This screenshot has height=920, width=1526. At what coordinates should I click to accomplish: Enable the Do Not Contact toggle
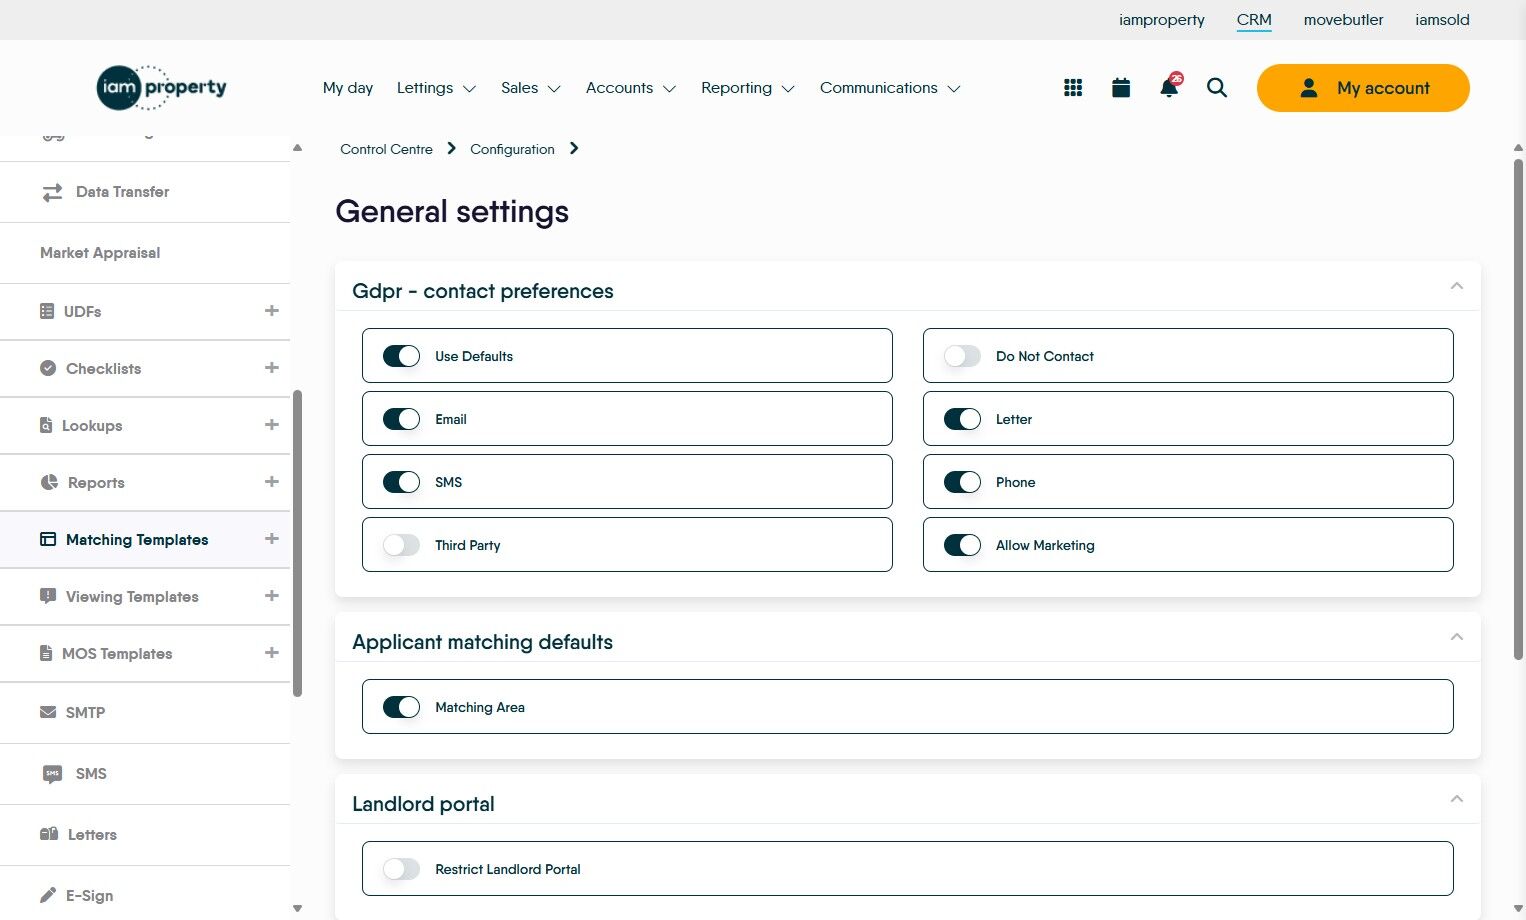[963, 356]
